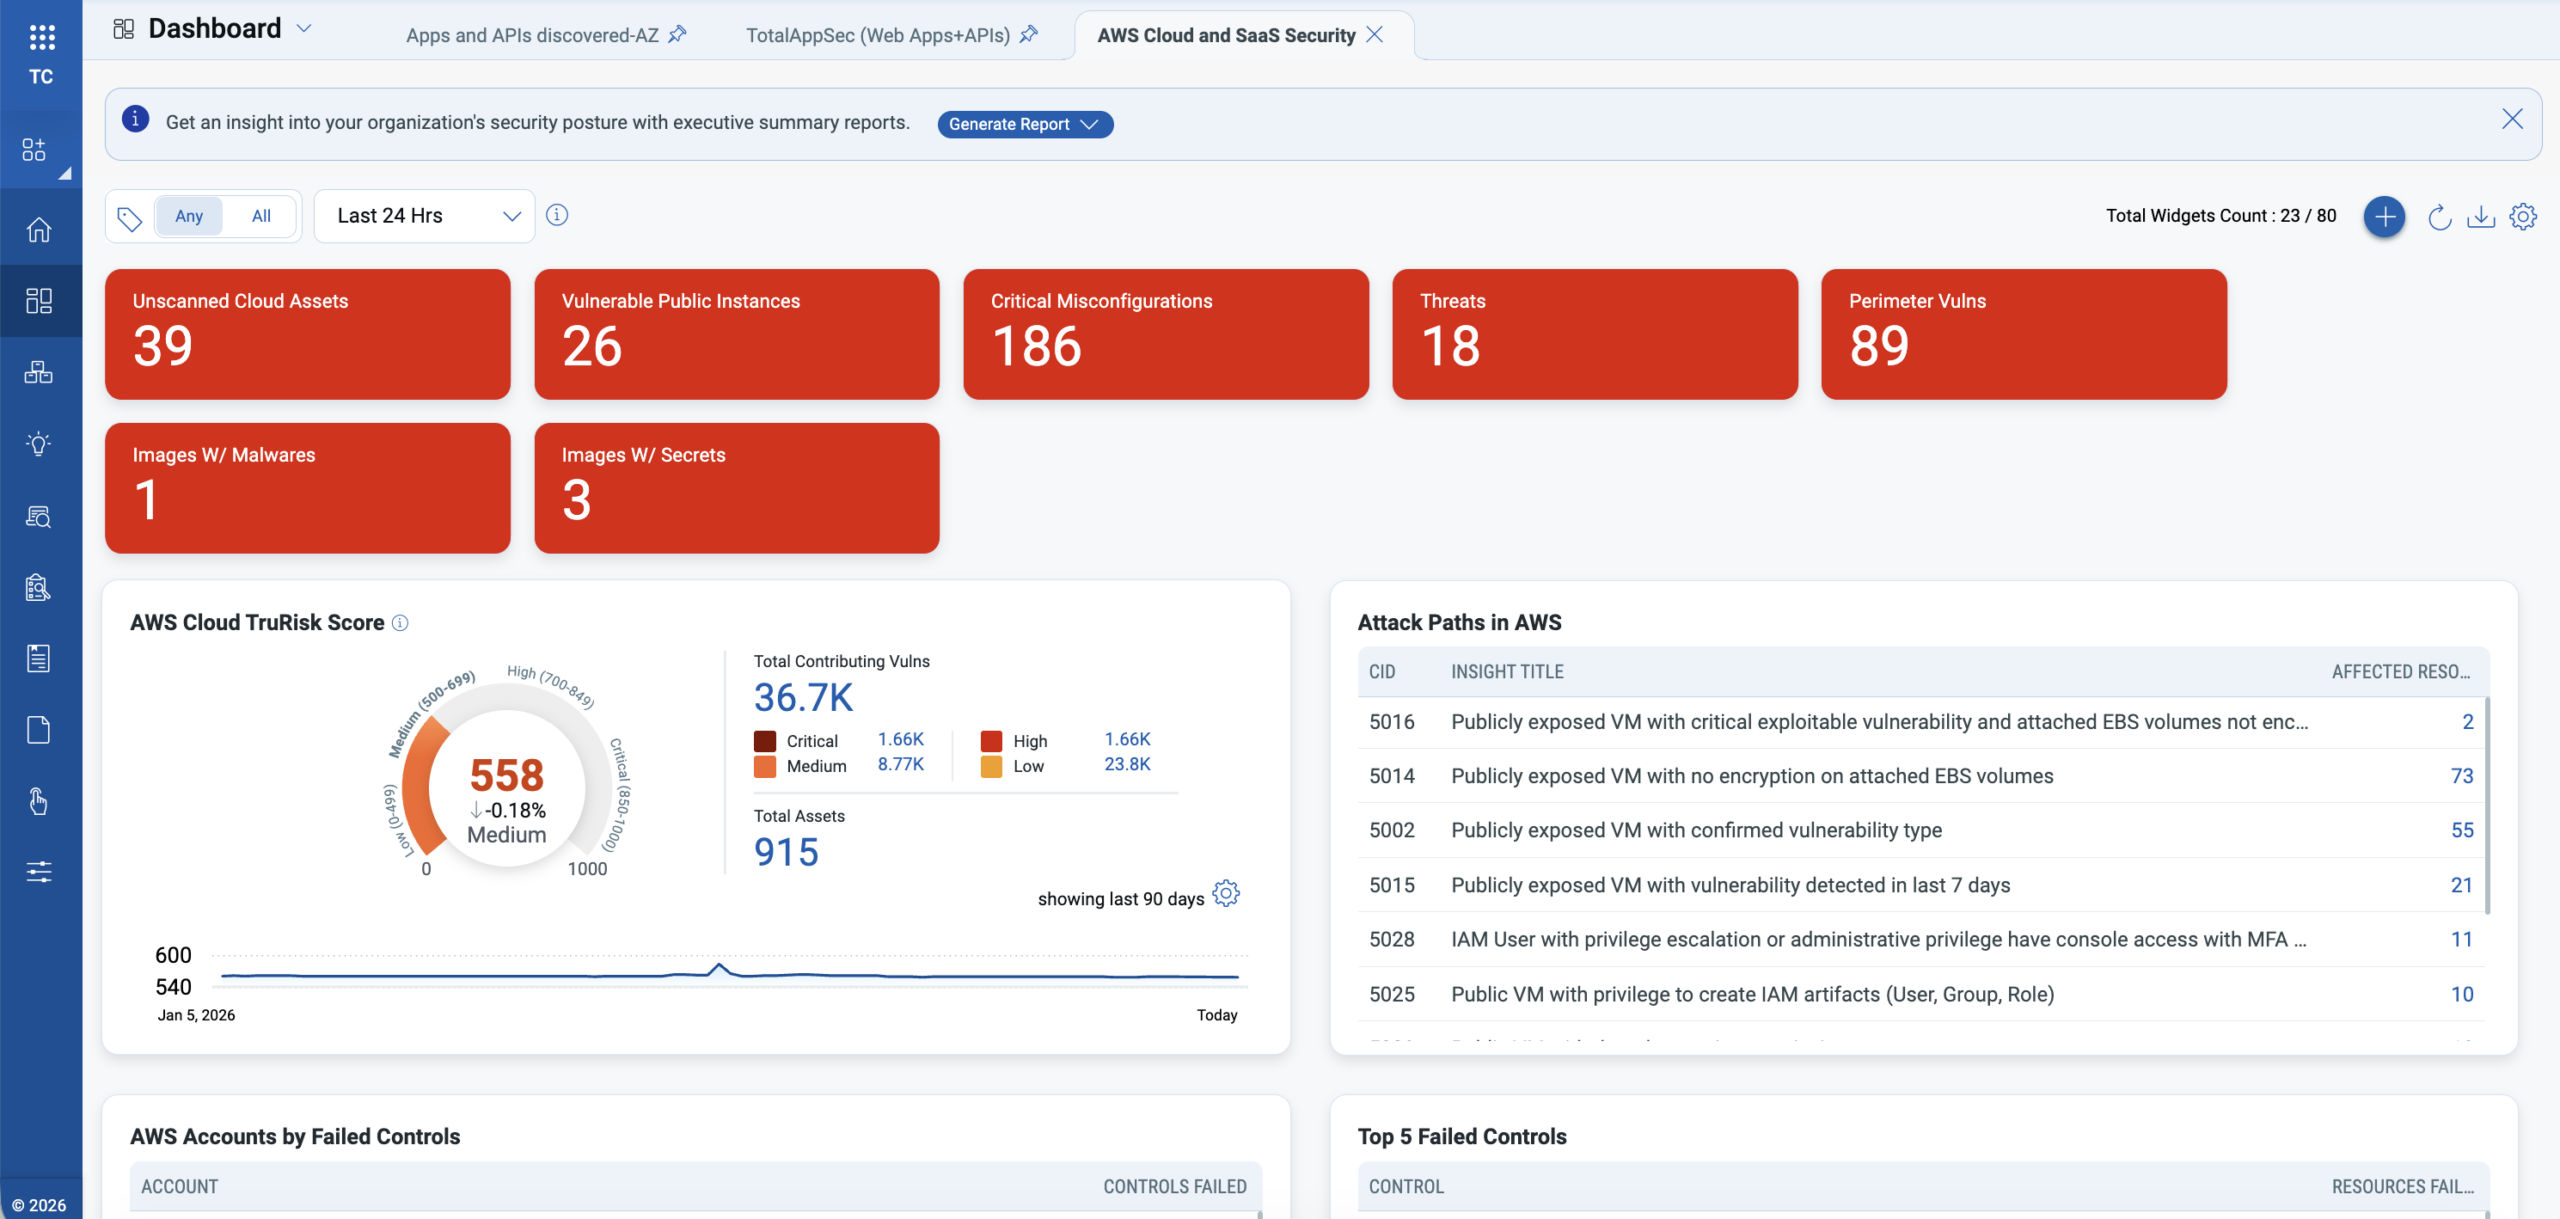This screenshot has width=2560, height=1219.
Task: Click the info icon in banner
Action: pyautogui.click(x=136, y=119)
